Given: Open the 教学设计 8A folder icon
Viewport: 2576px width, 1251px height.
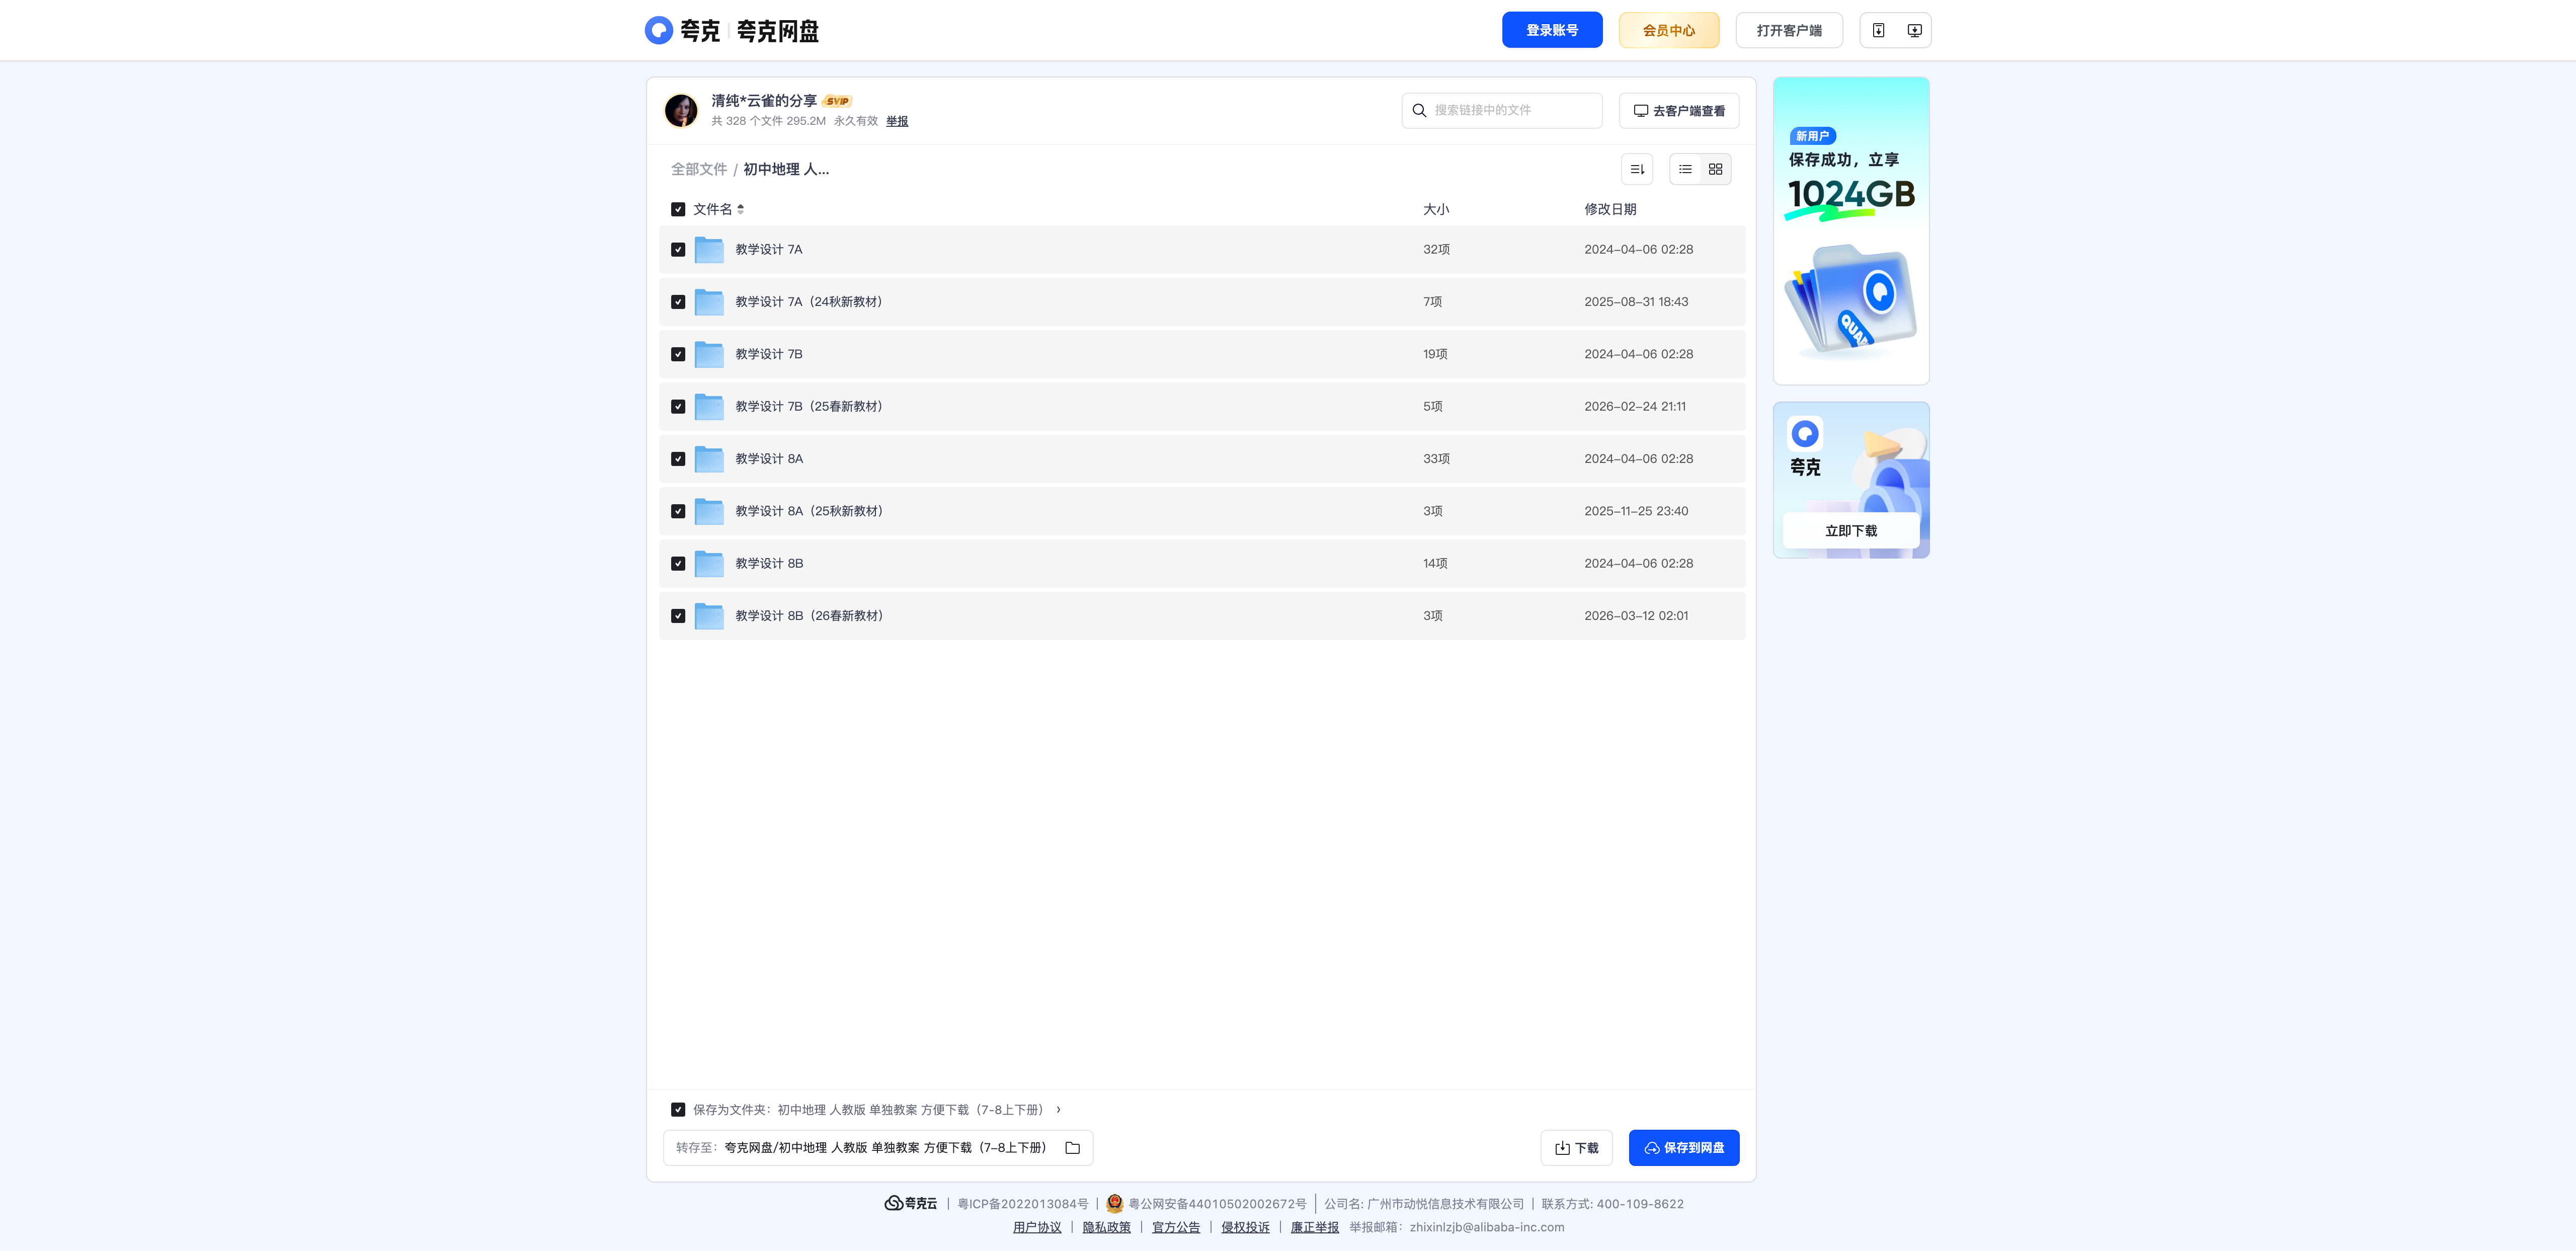Looking at the screenshot, I should (709, 459).
